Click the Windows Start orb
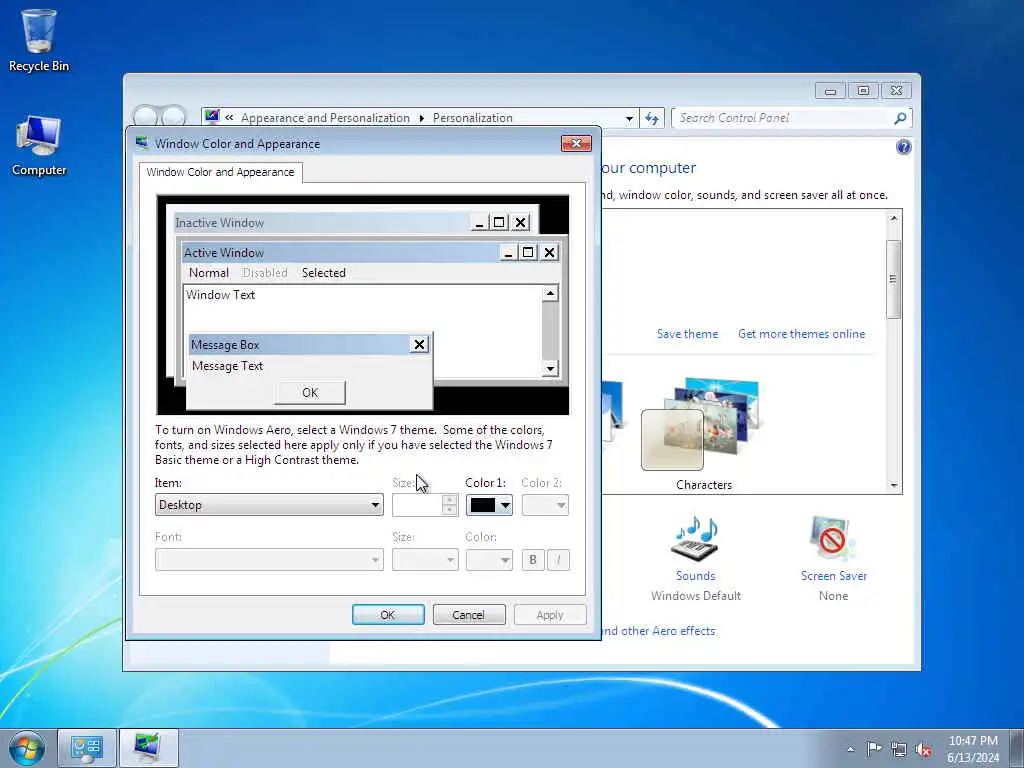 [x=27, y=748]
